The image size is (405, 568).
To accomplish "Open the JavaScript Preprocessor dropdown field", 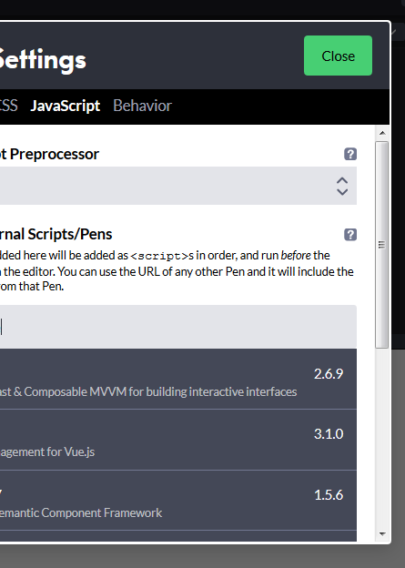I will coord(178,186).
